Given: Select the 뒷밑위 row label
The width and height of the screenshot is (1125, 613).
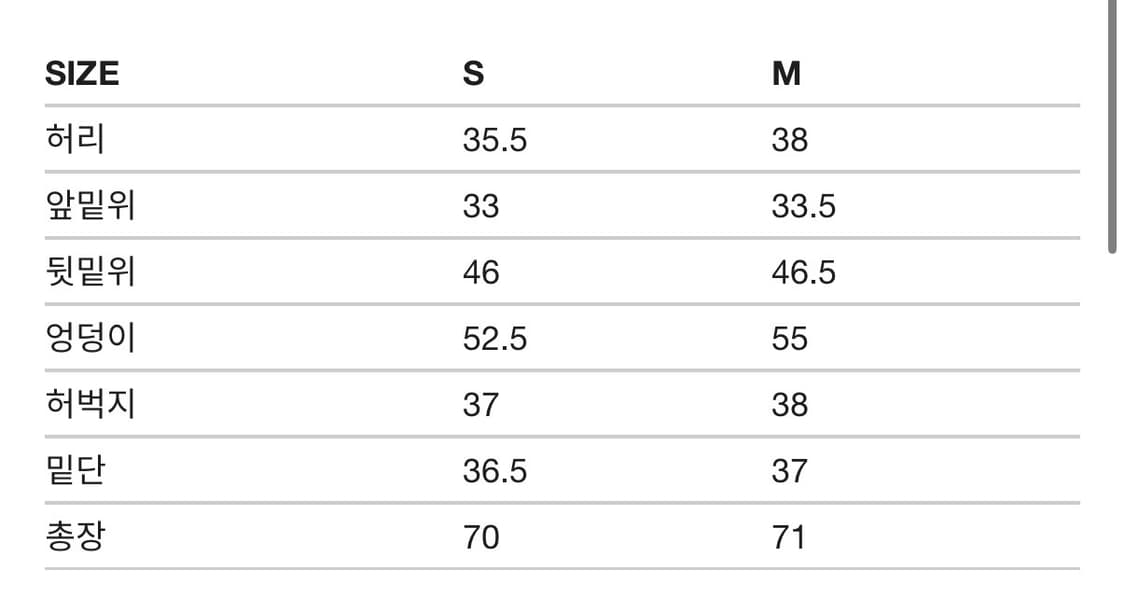Looking at the screenshot, I should 90,272.
